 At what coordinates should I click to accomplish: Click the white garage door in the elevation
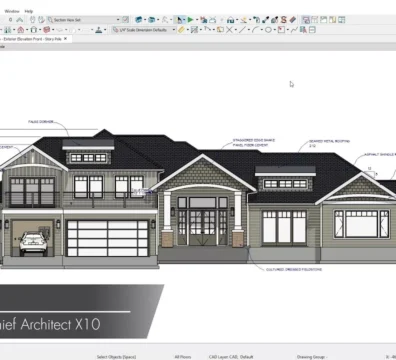tap(108, 238)
